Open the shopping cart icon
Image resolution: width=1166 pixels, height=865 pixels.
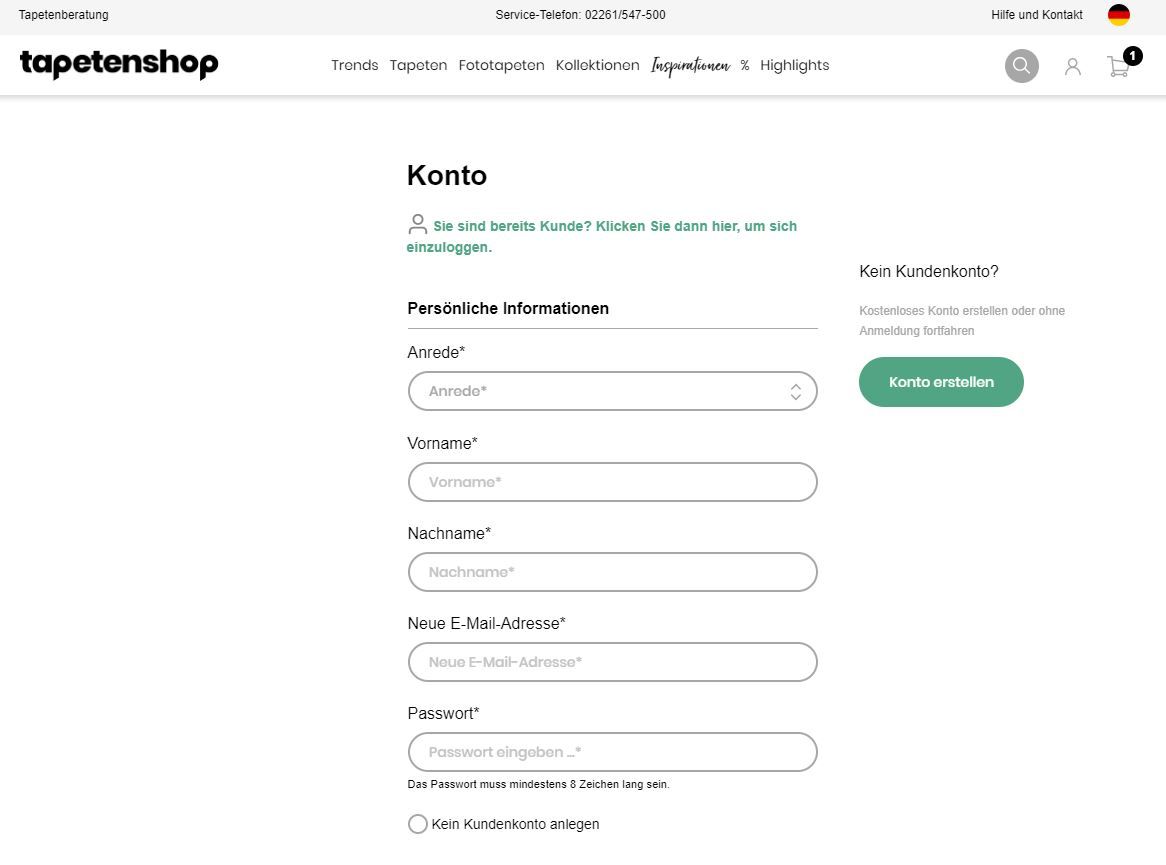point(1119,67)
